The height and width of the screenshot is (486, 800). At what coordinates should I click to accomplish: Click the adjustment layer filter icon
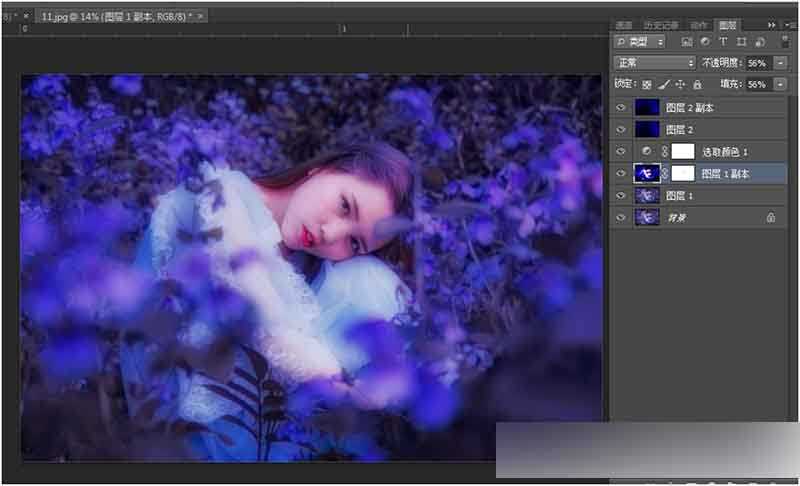(705, 42)
